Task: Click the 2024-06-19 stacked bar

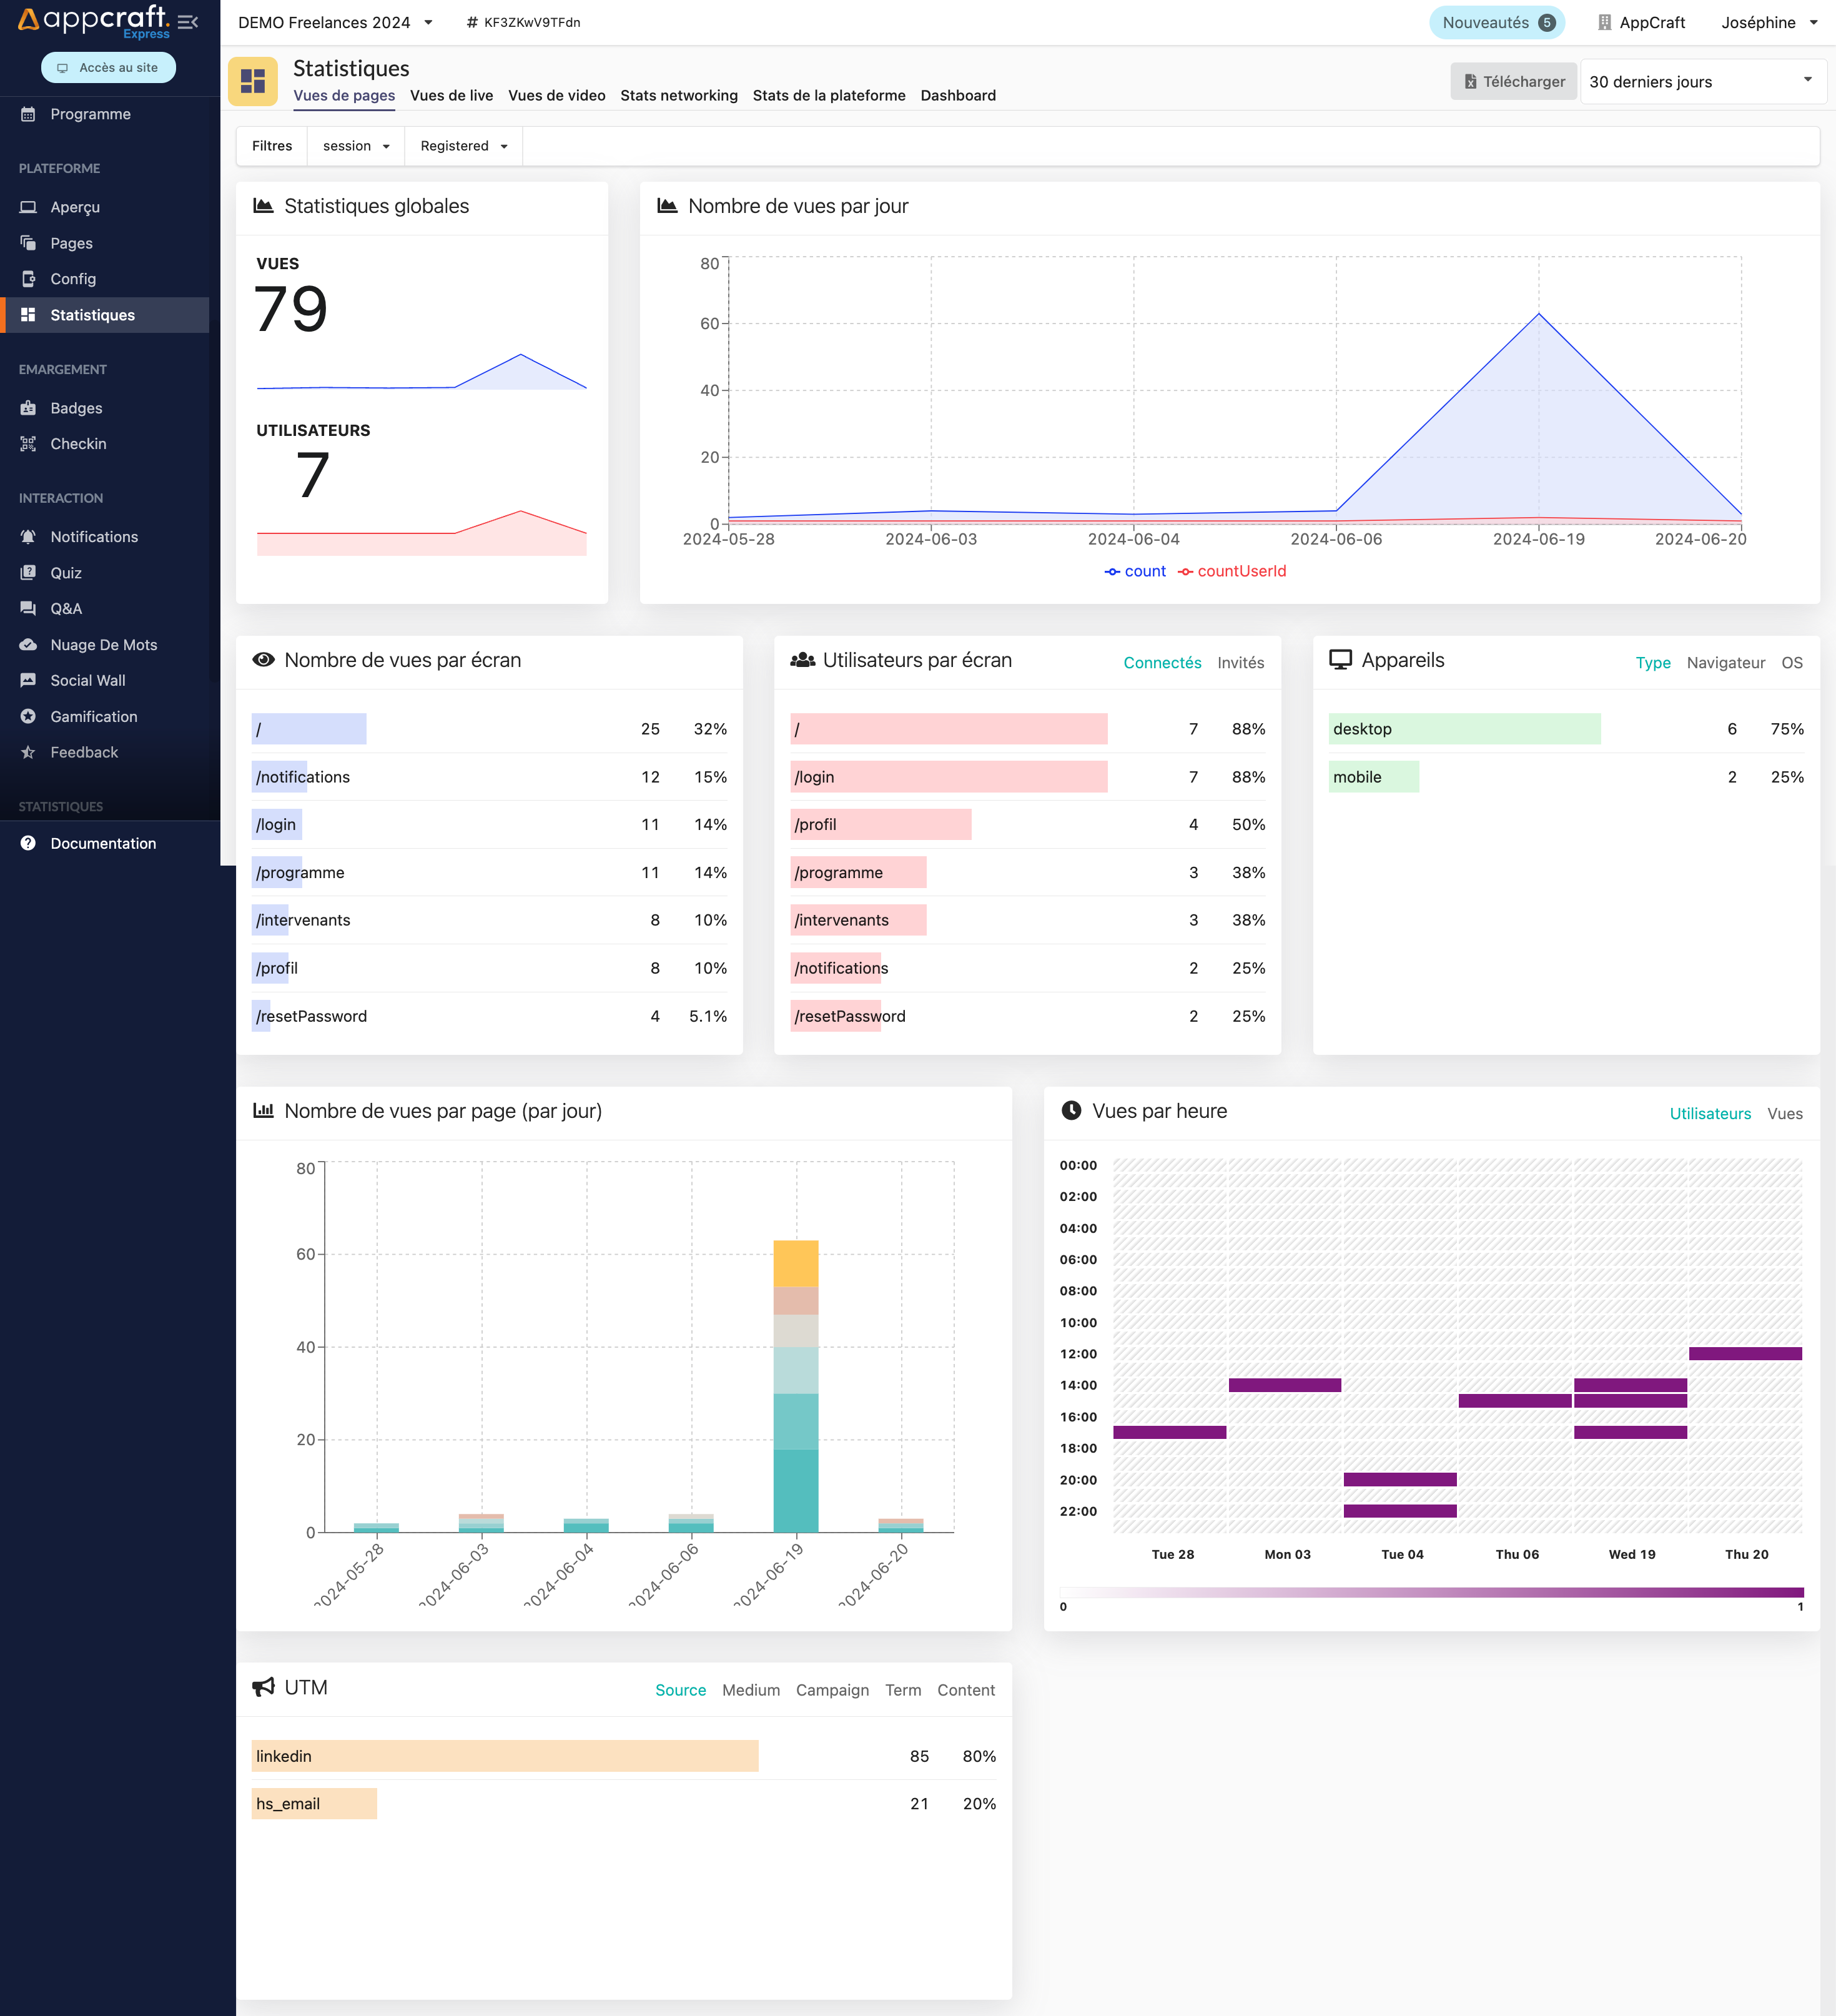Action: coord(795,1386)
